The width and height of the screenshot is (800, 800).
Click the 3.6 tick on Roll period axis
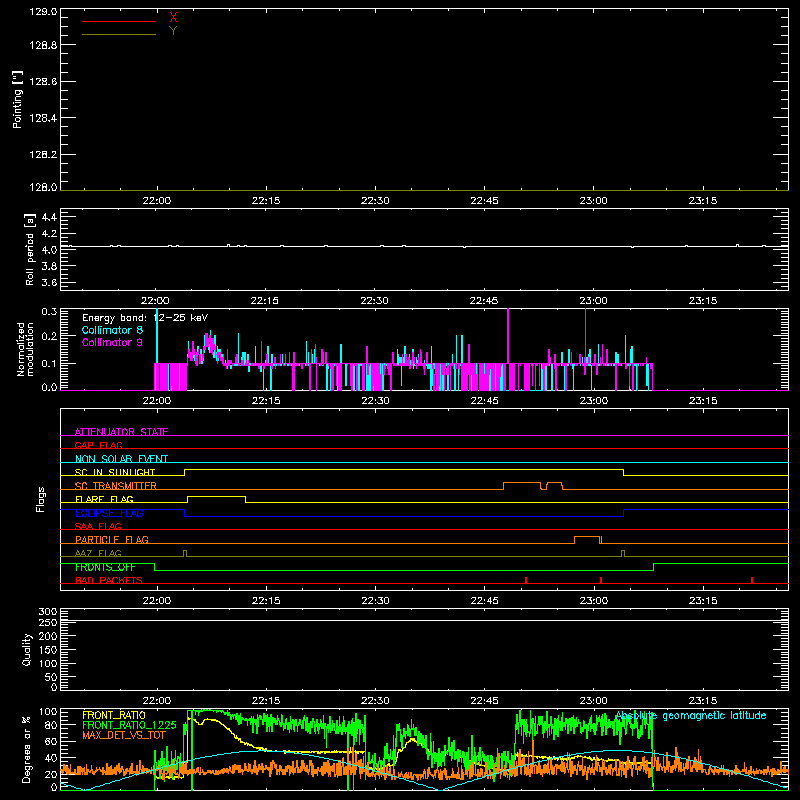[x=49, y=282]
